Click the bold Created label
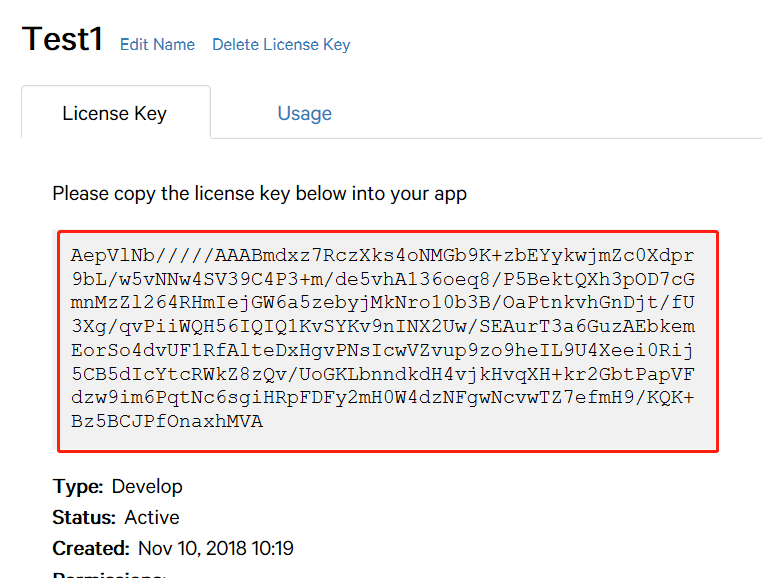The image size is (762, 578). (x=91, y=549)
